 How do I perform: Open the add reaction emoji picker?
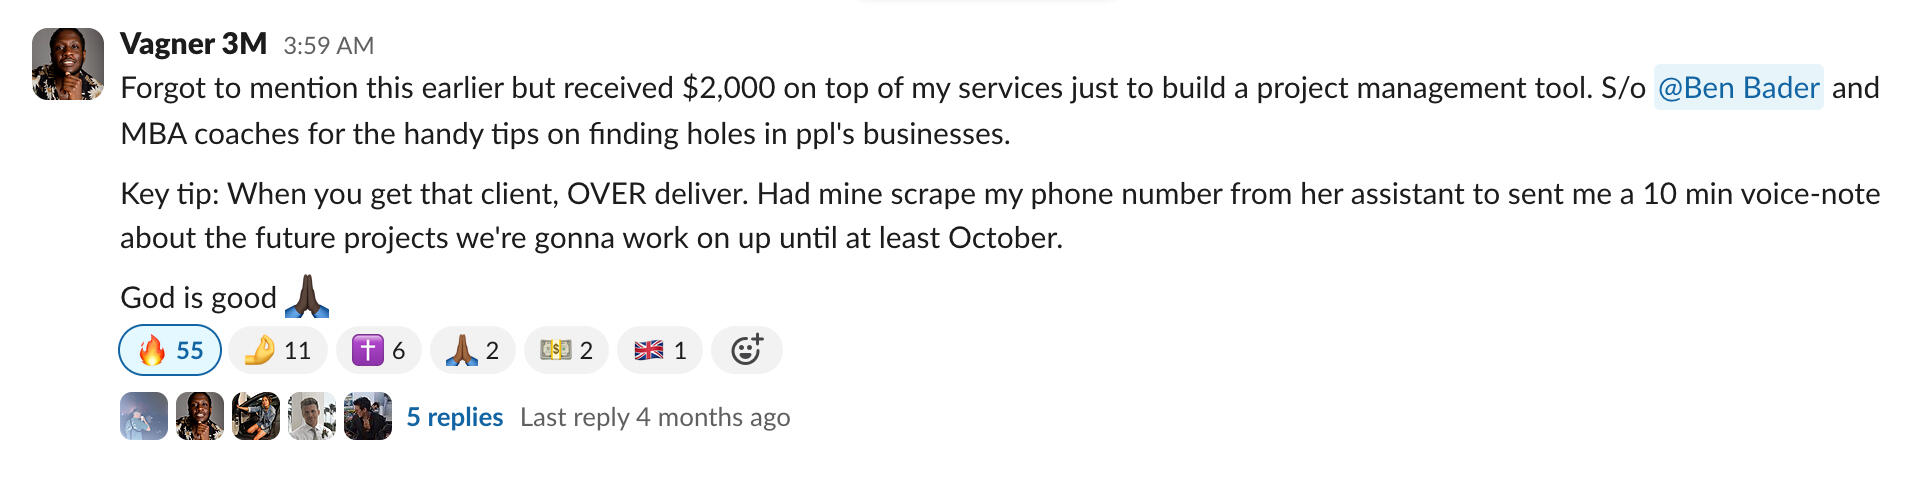coord(746,350)
